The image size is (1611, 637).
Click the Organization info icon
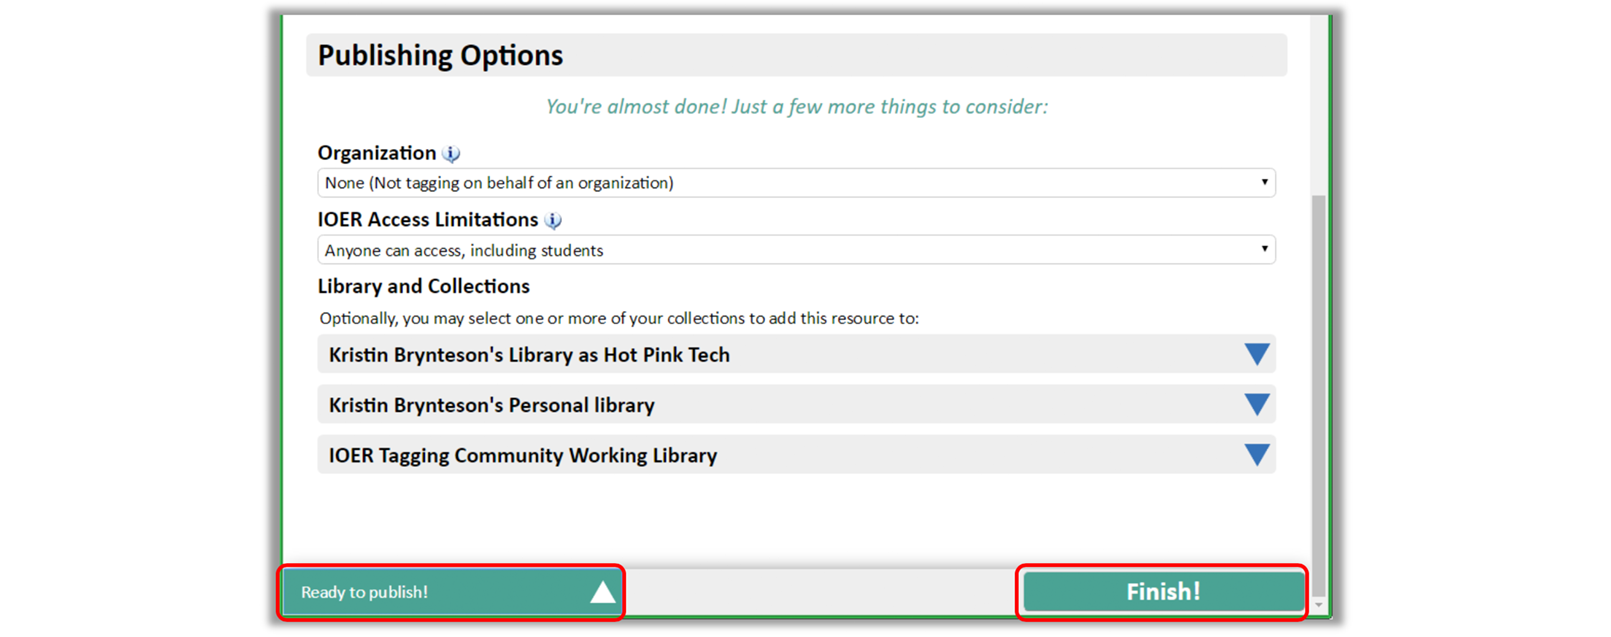click(452, 154)
